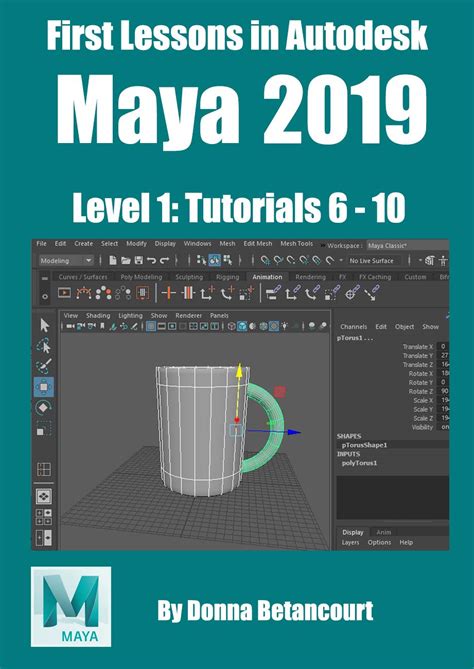Open the Workspace Maya Classic dropdown
This screenshot has width=474, height=669.
(x=408, y=245)
